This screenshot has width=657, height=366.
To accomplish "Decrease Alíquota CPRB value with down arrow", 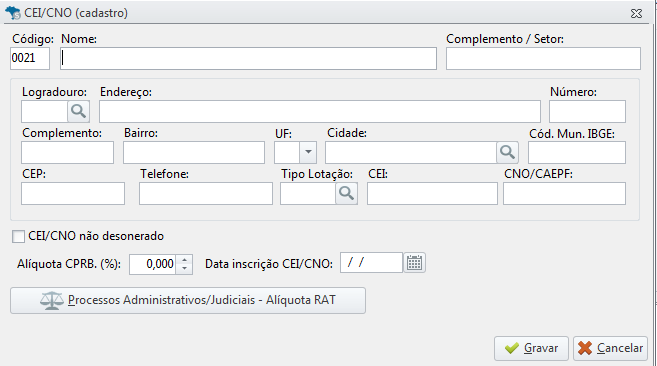I will coord(184,269).
